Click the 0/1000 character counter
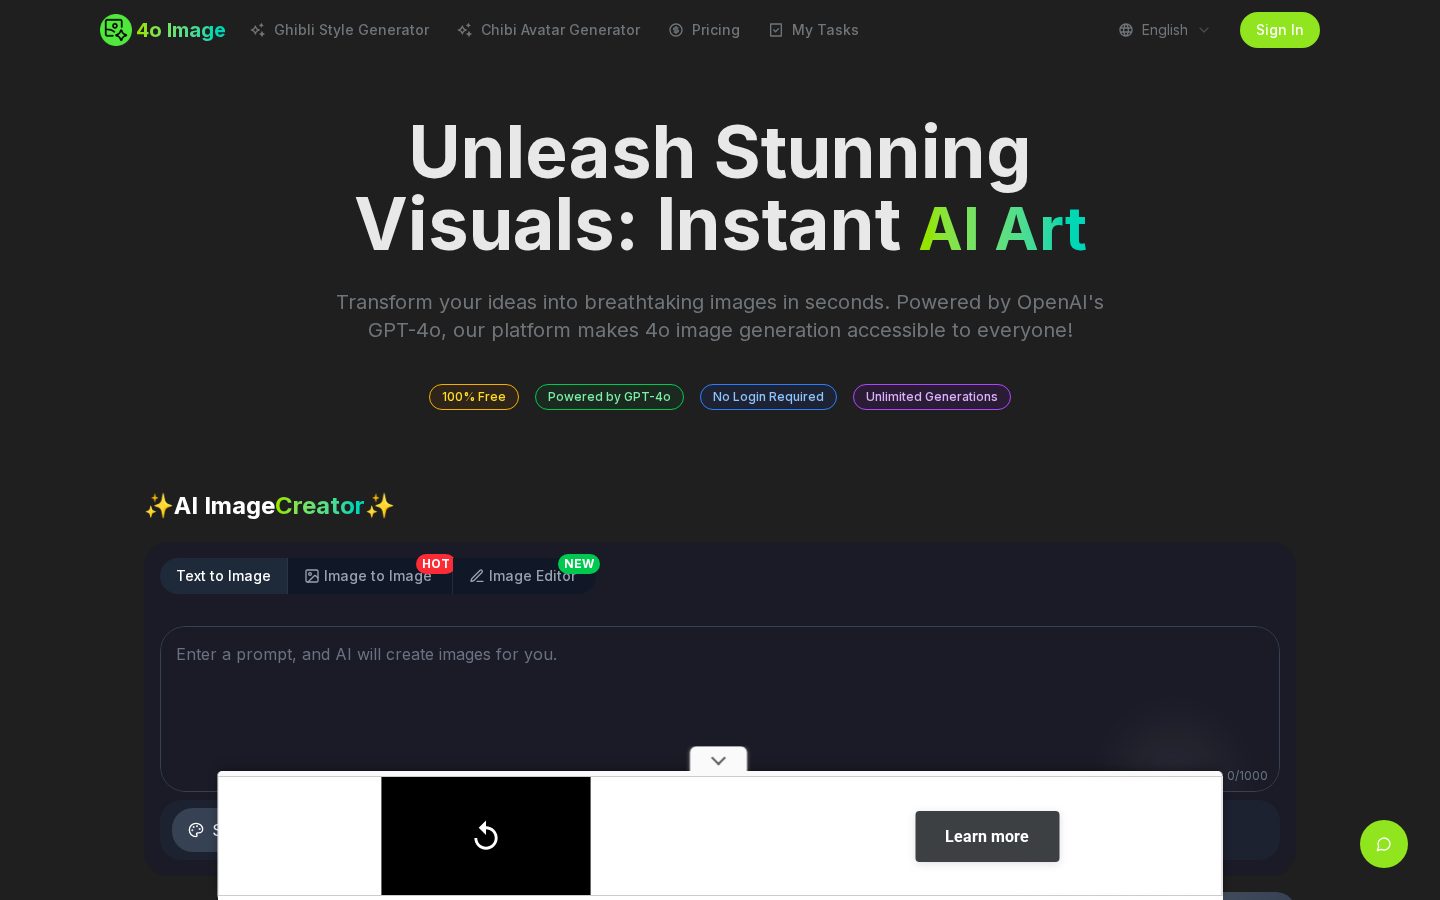Screen dimensions: 1440x900 pos(1247,776)
